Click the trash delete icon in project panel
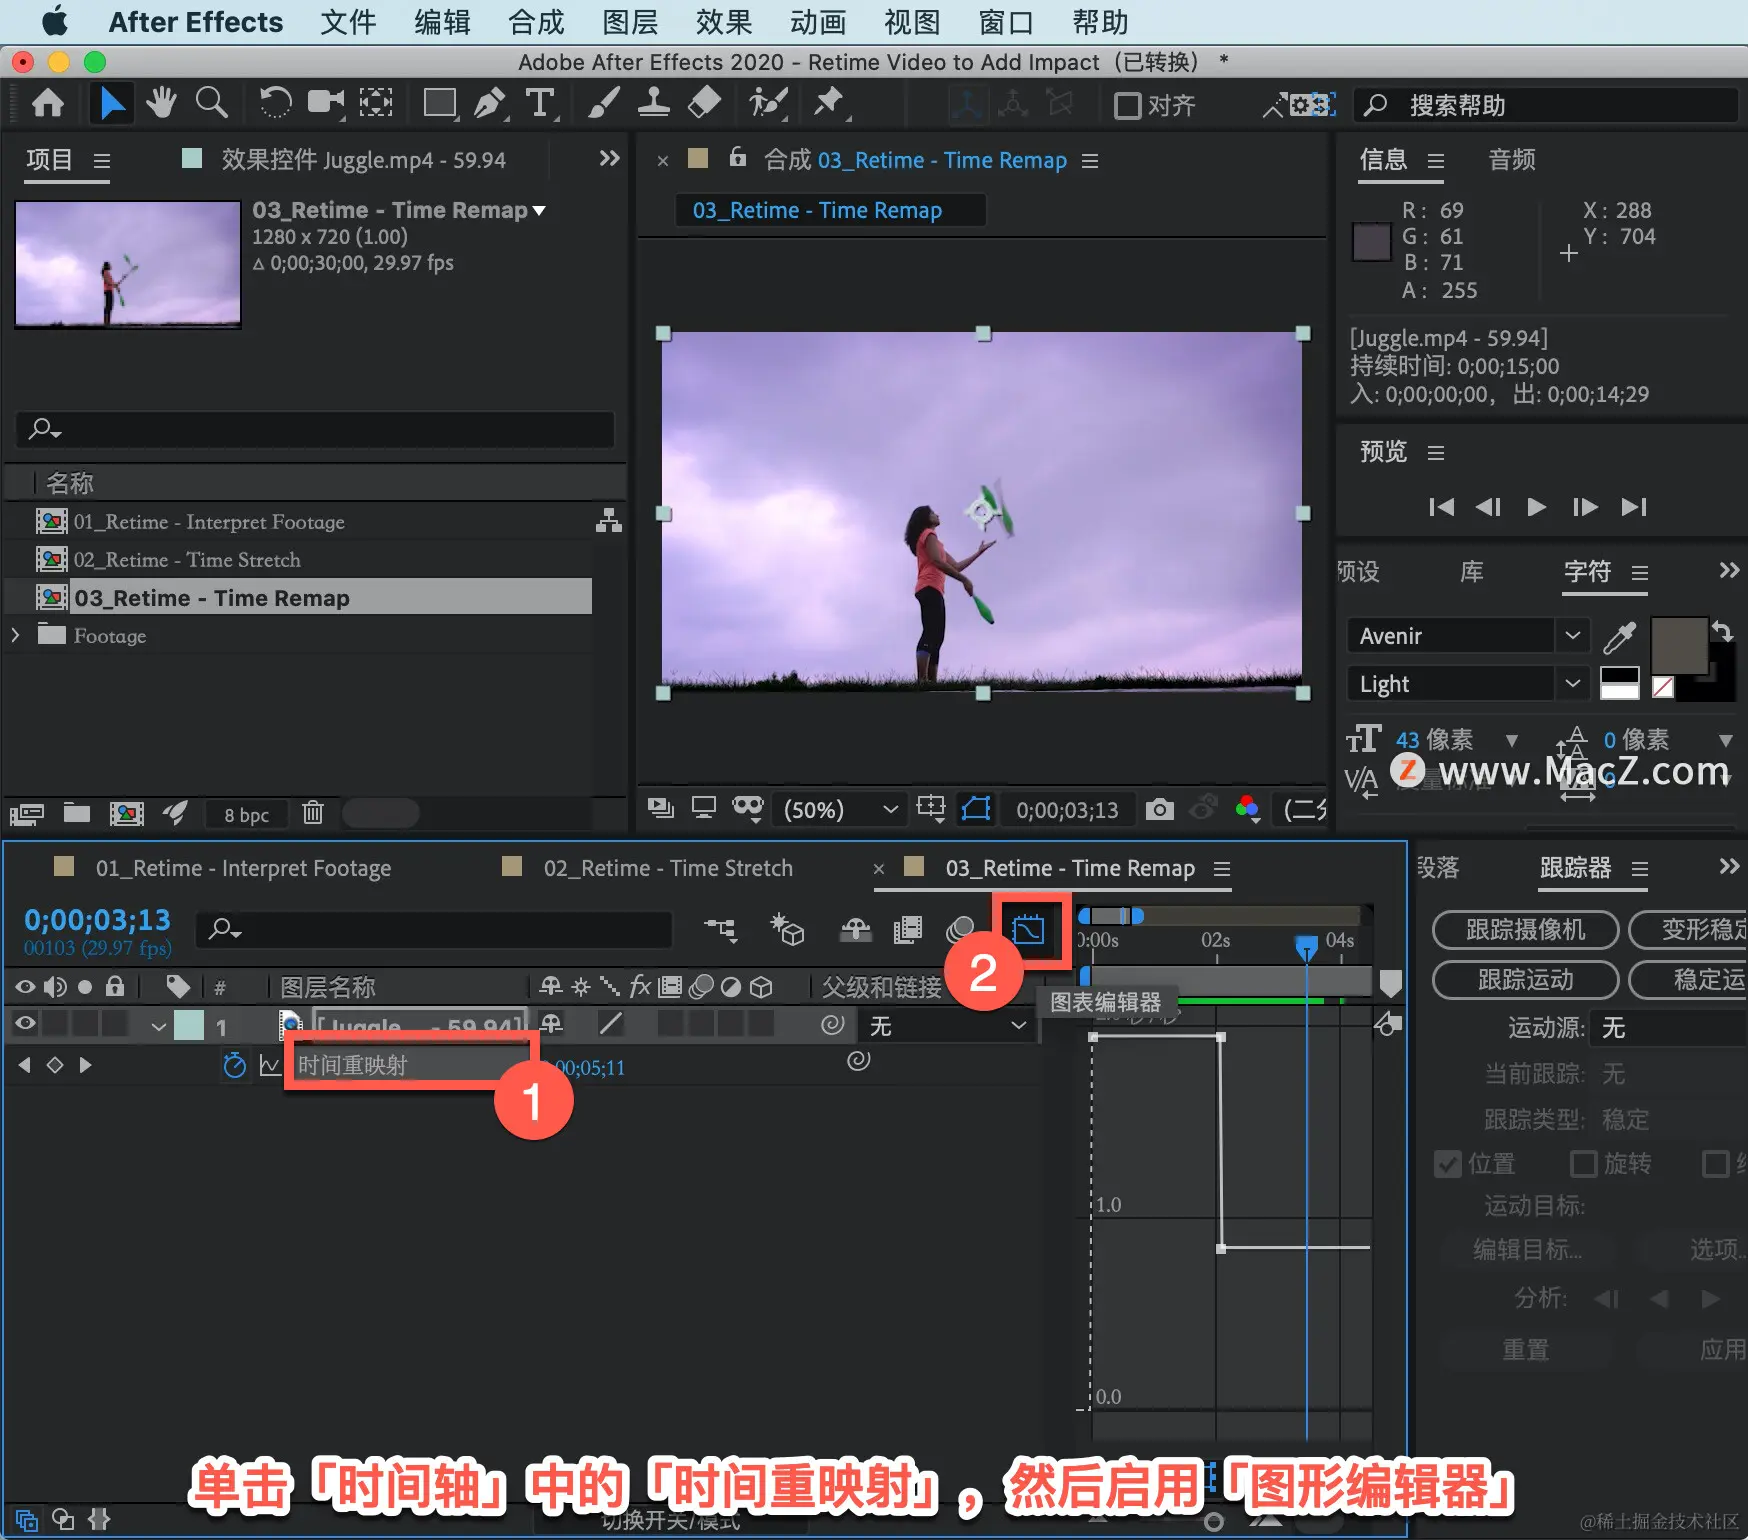1748x1540 pixels. coord(313,813)
